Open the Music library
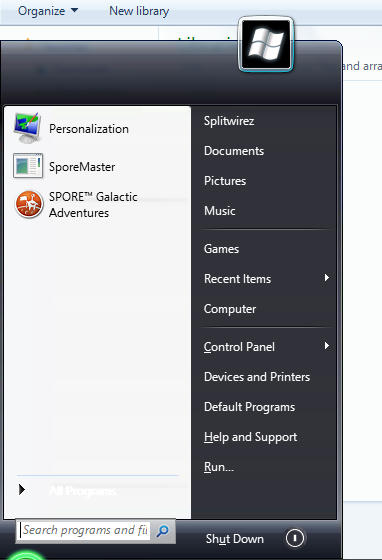 pyautogui.click(x=220, y=211)
